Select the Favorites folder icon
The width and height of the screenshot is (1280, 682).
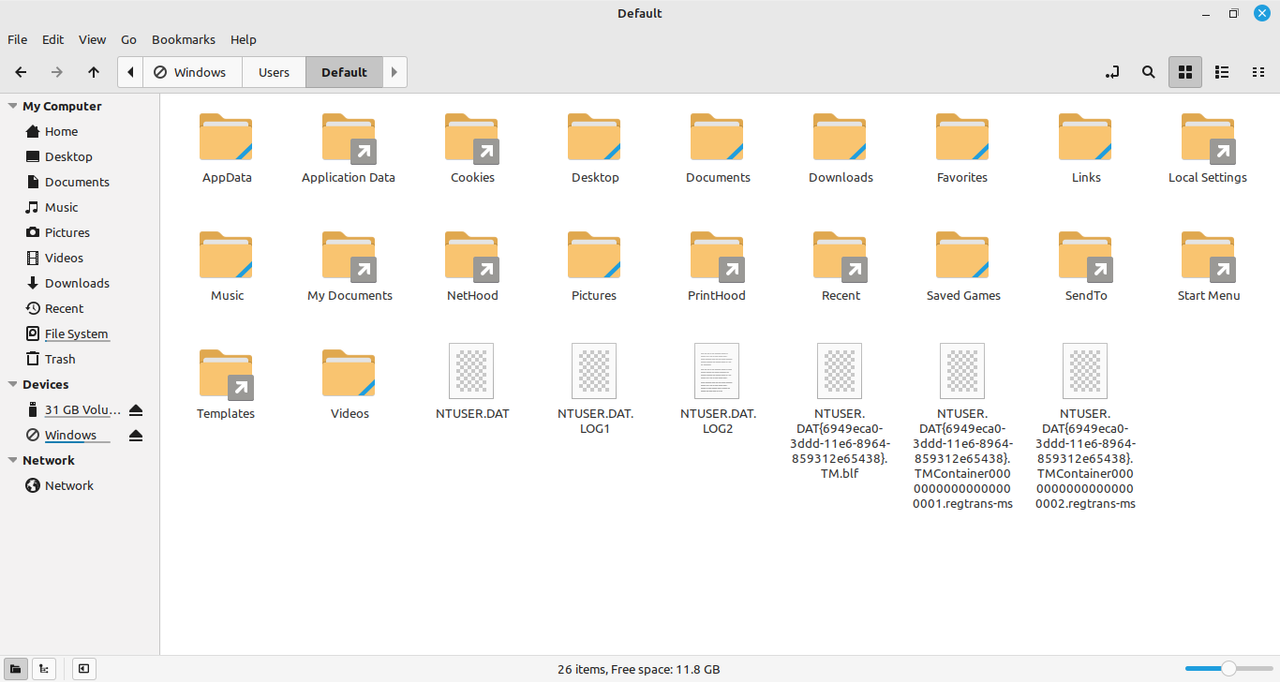pyautogui.click(x=962, y=137)
